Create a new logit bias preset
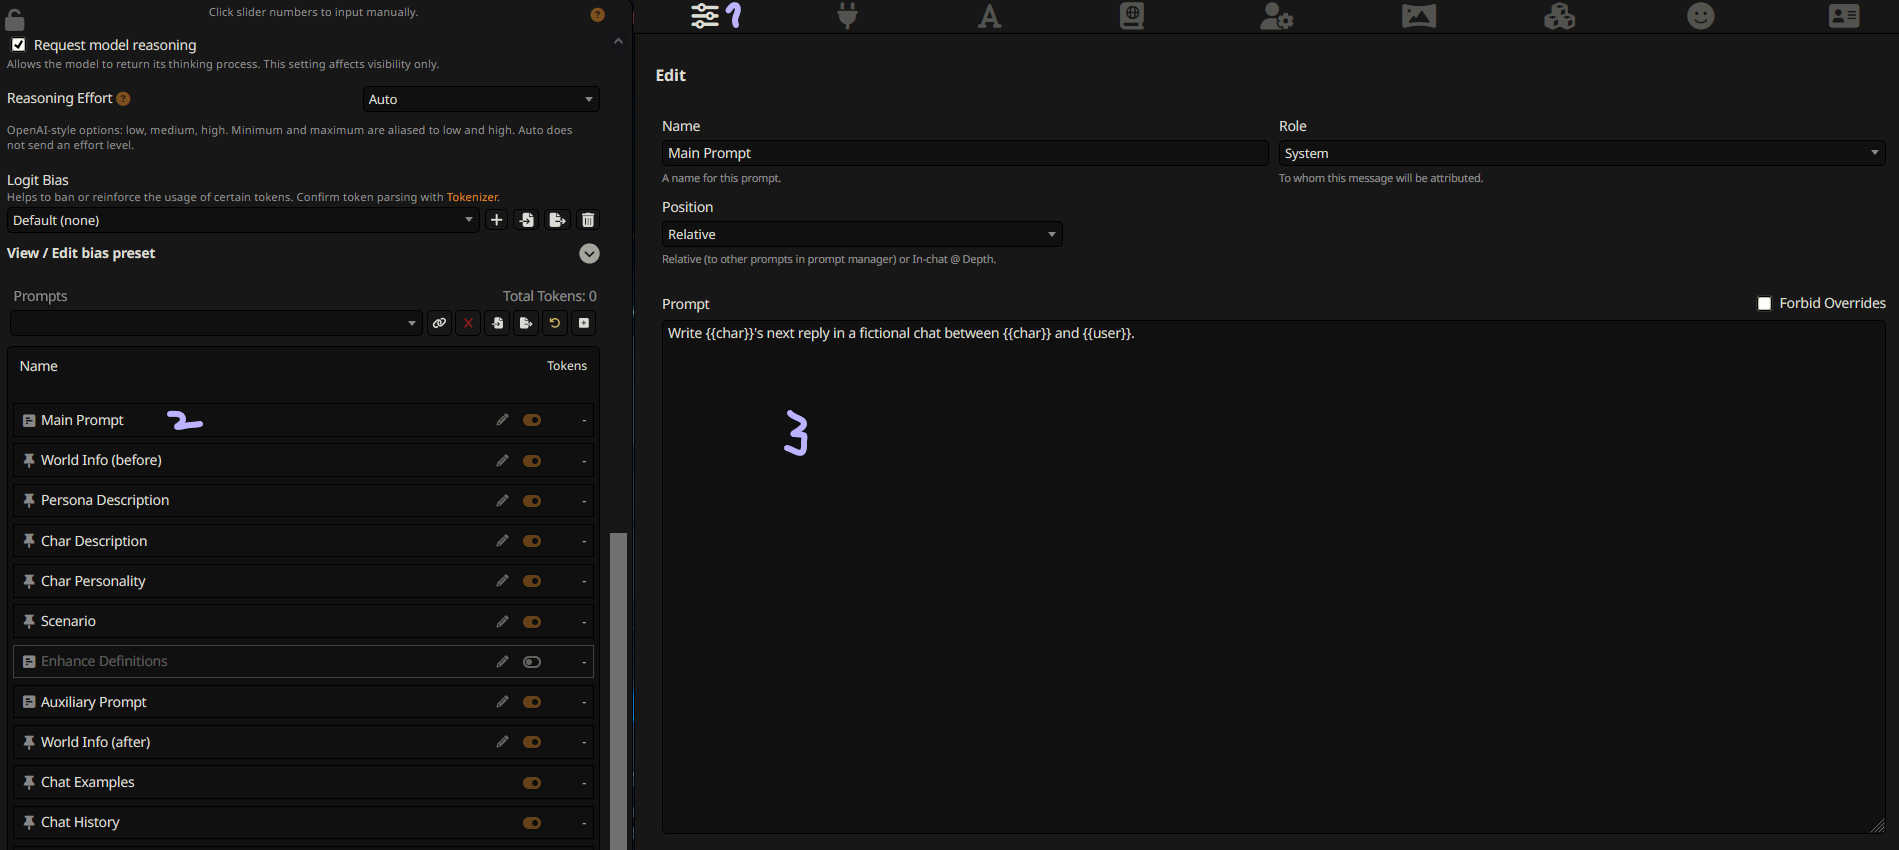Image resolution: width=1899 pixels, height=850 pixels. [x=496, y=220]
